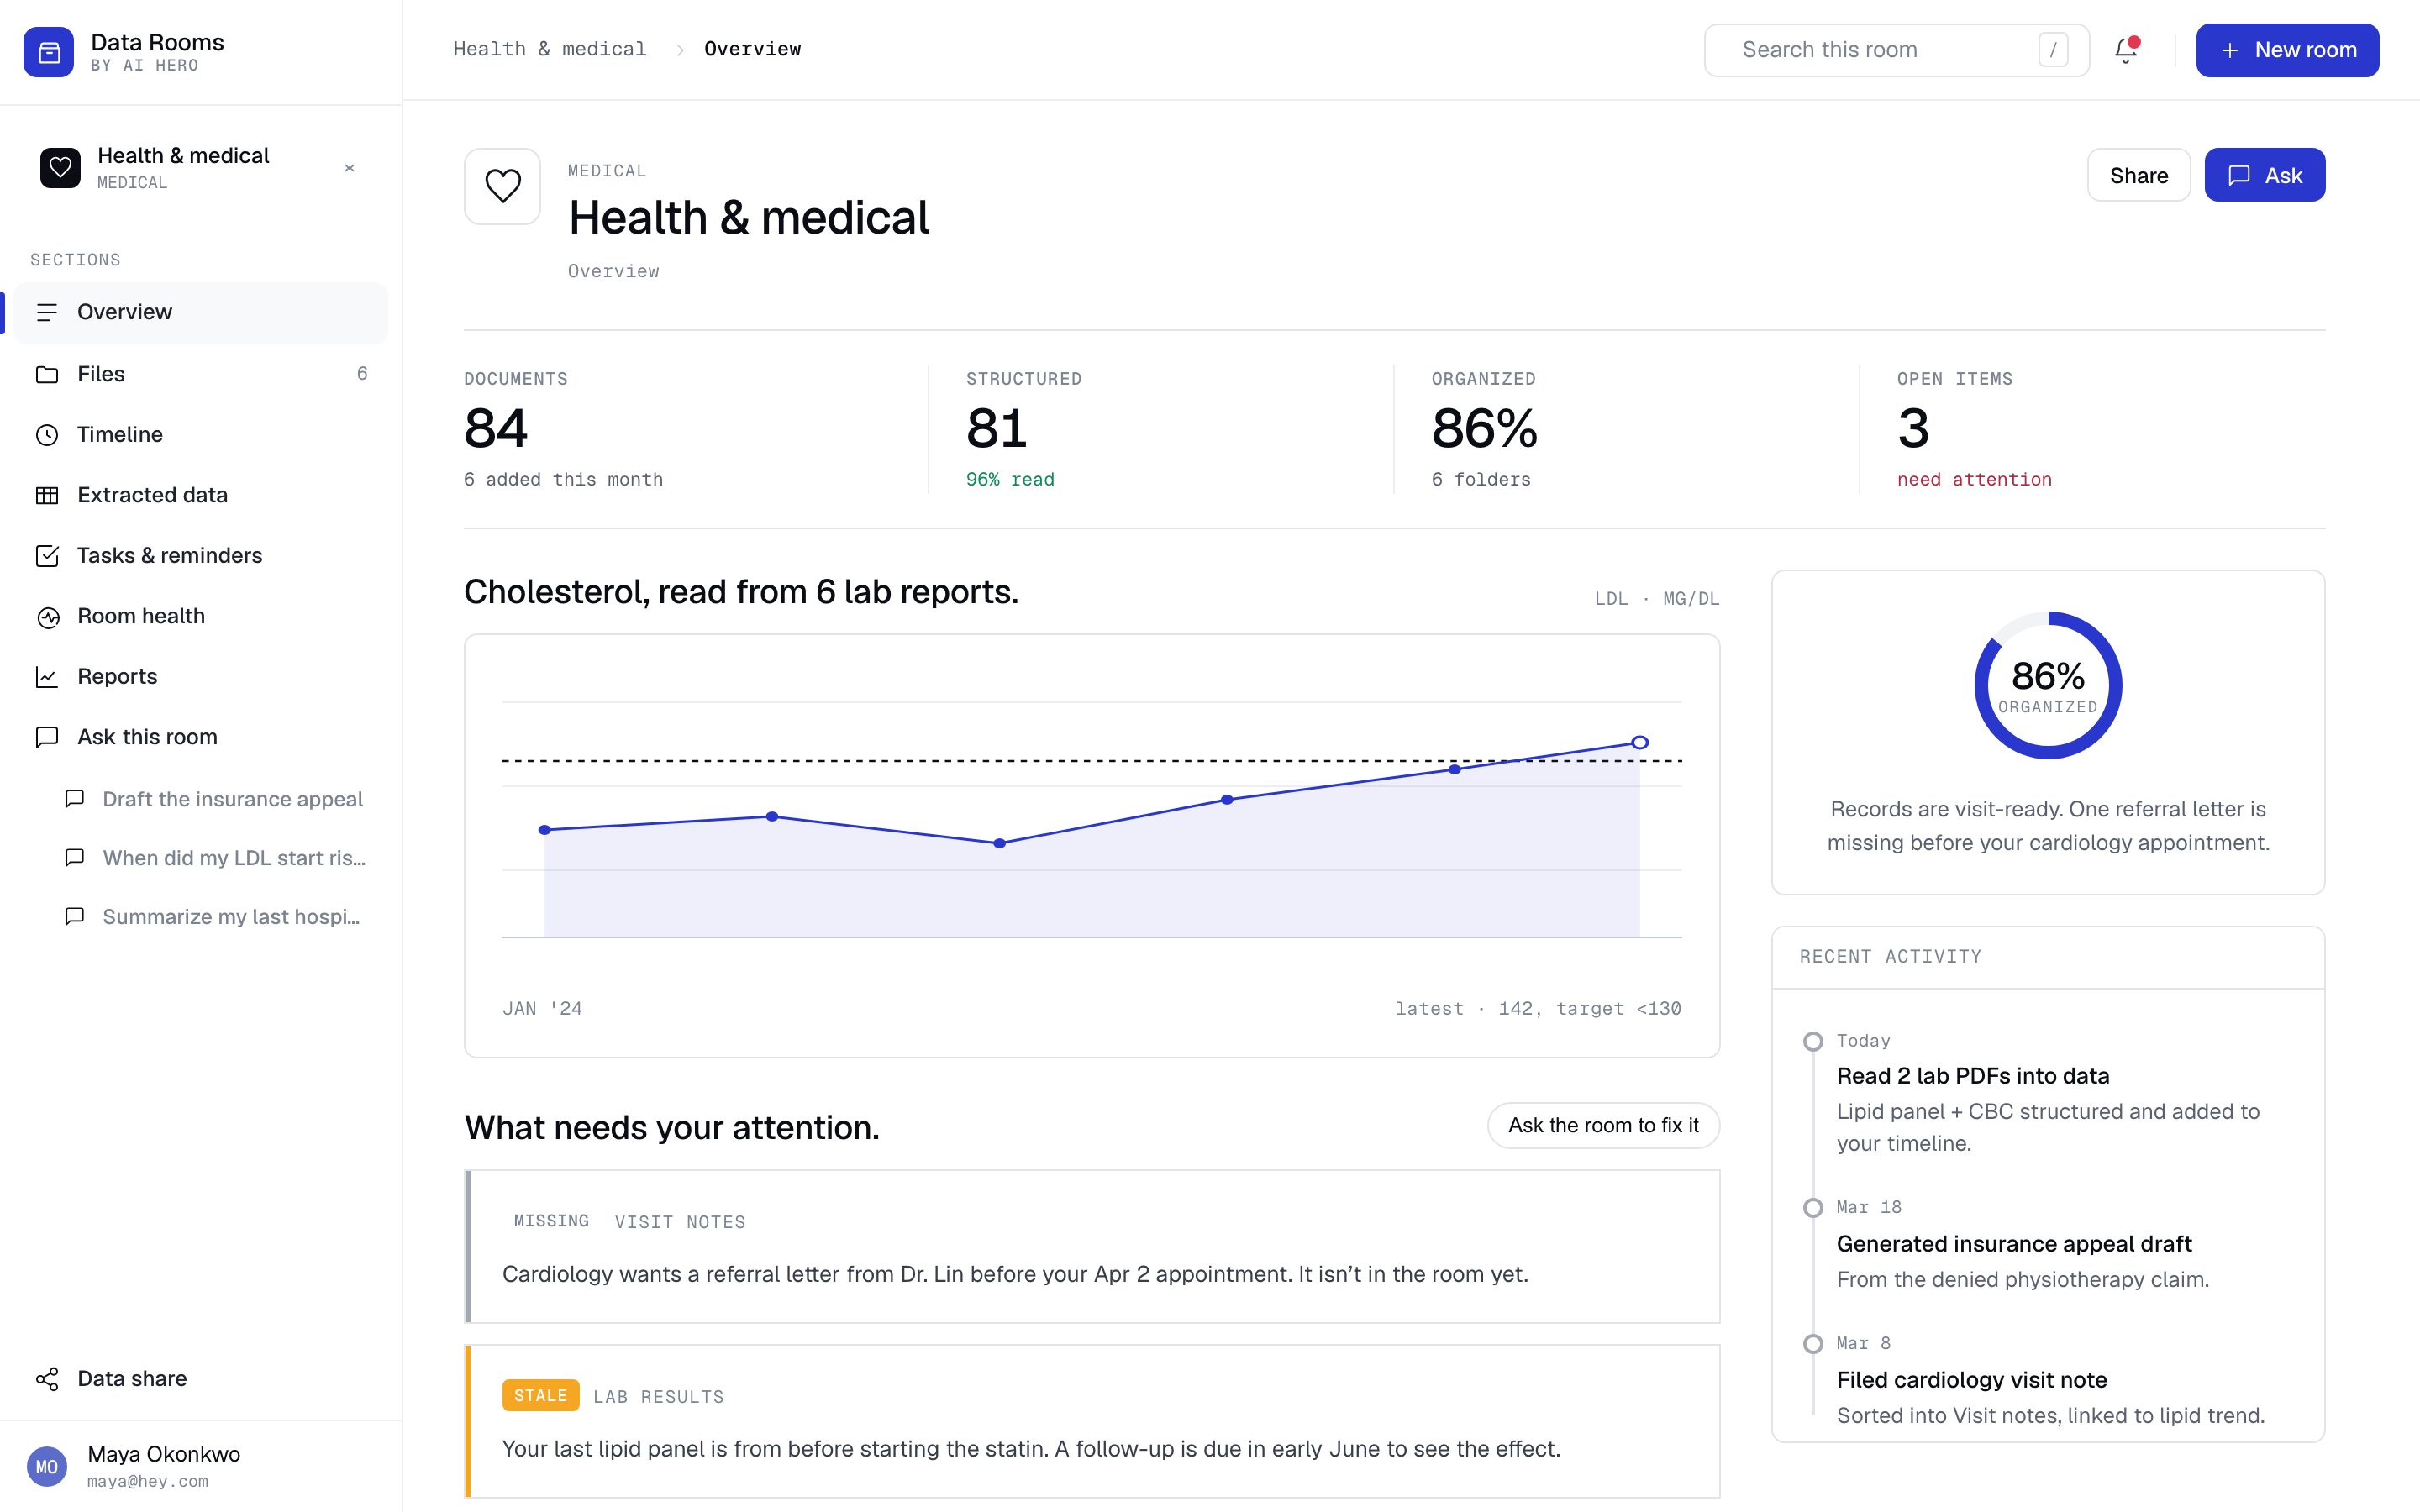The width and height of the screenshot is (2420, 1512).
Task: Click the New room button
Action: tap(2287, 50)
